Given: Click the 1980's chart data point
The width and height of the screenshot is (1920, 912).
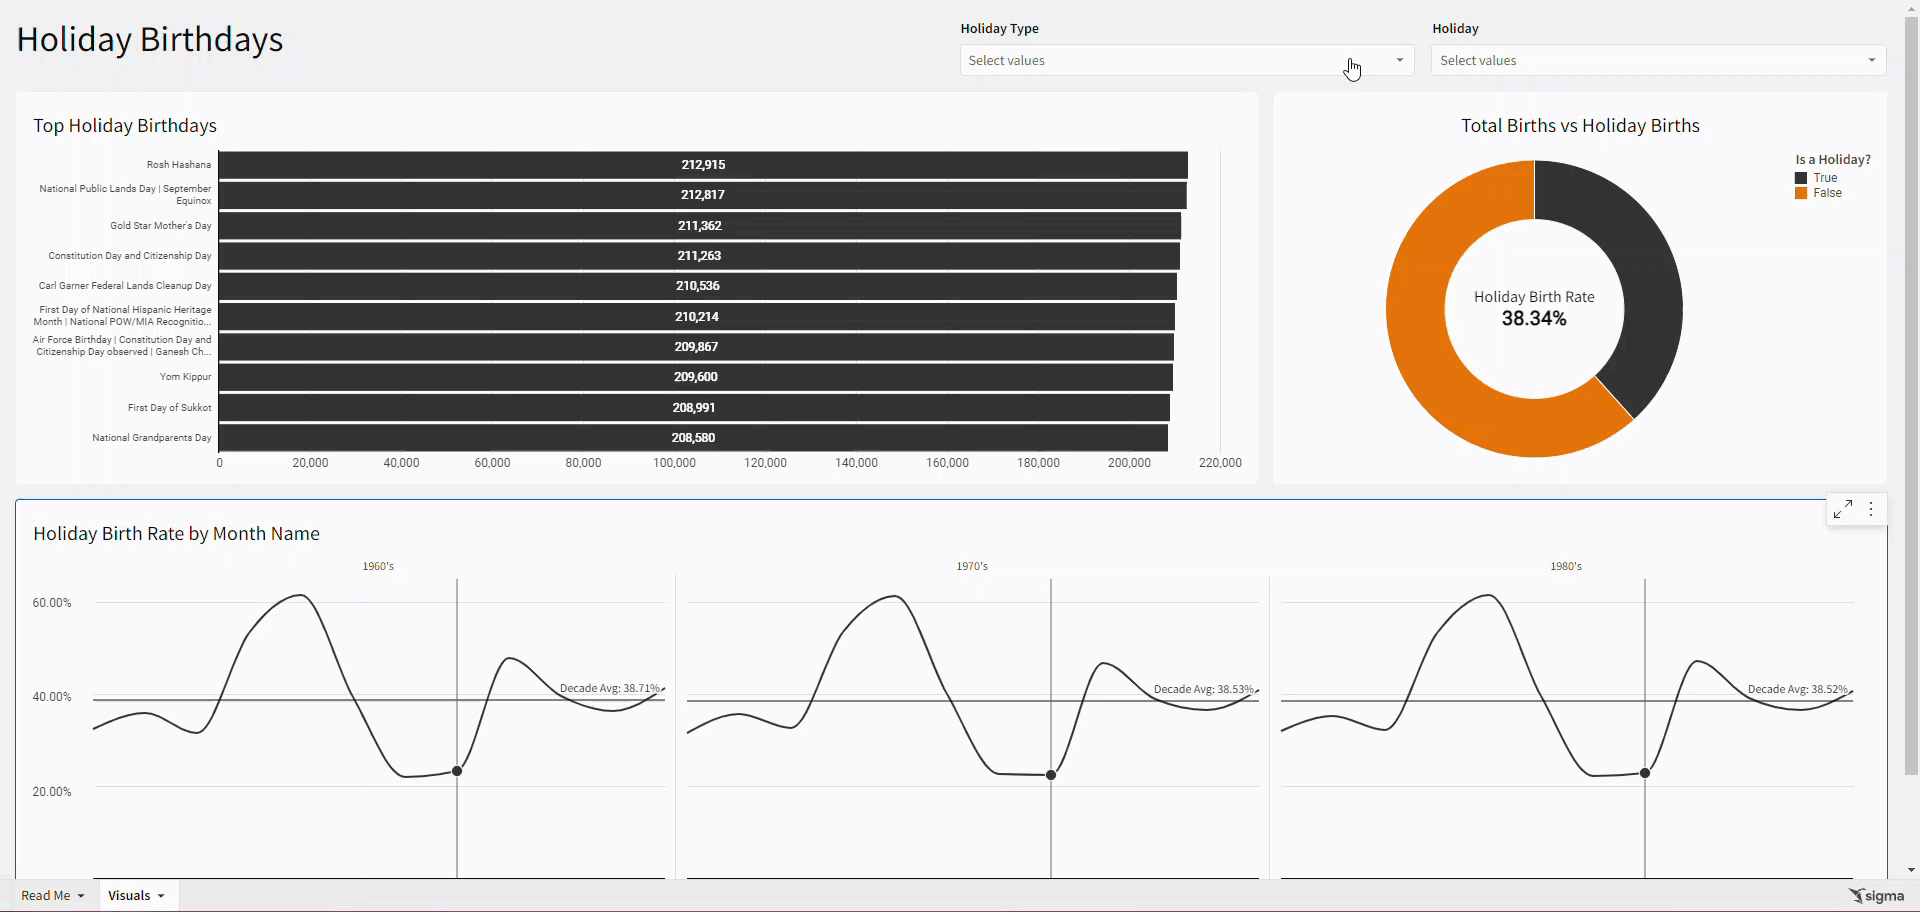Looking at the screenshot, I should (1645, 773).
